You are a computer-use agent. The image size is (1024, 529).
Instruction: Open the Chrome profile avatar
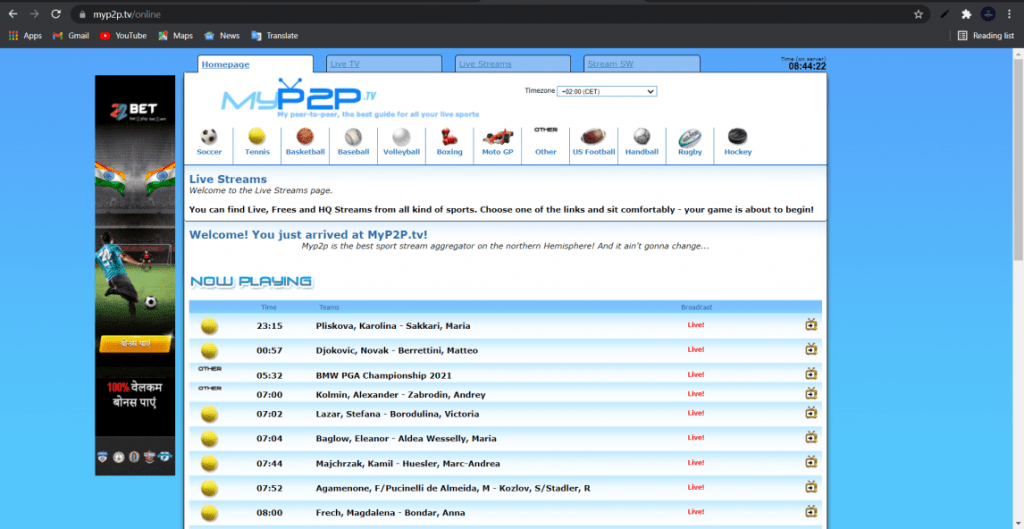pyautogui.click(x=988, y=14)
